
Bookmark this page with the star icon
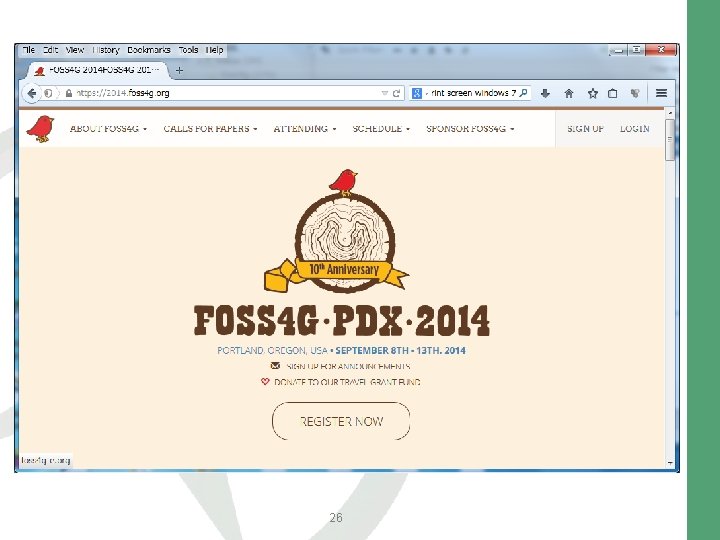point(593,93)
